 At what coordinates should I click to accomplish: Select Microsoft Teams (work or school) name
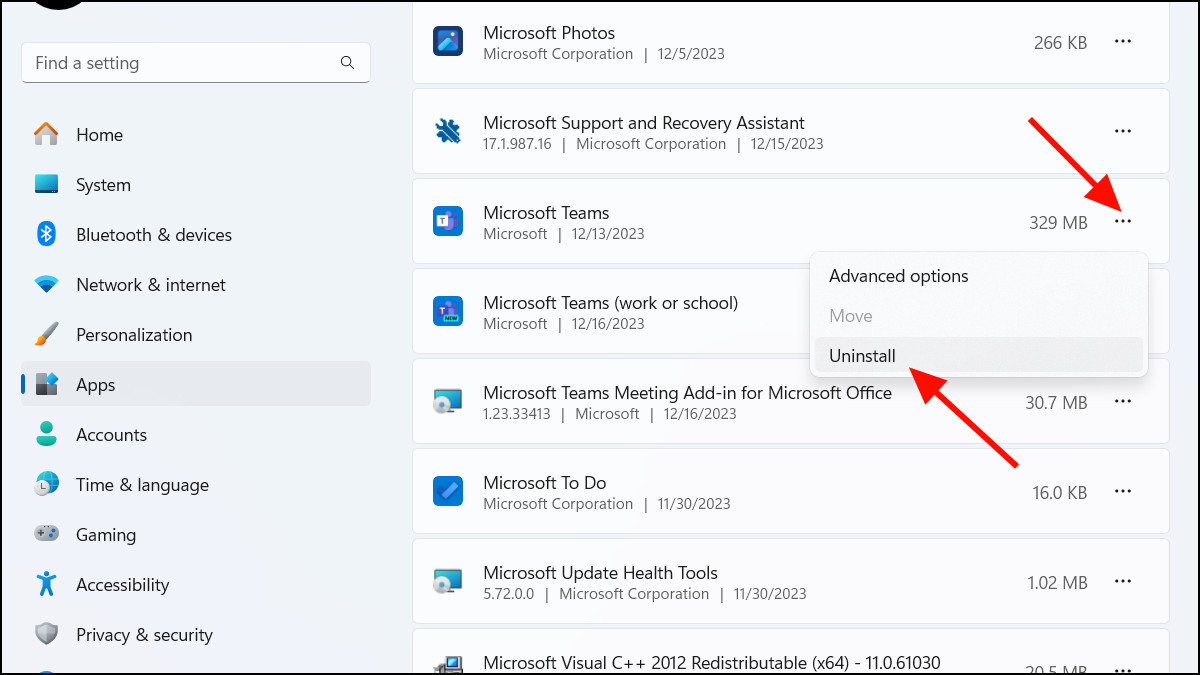point(610,303)
